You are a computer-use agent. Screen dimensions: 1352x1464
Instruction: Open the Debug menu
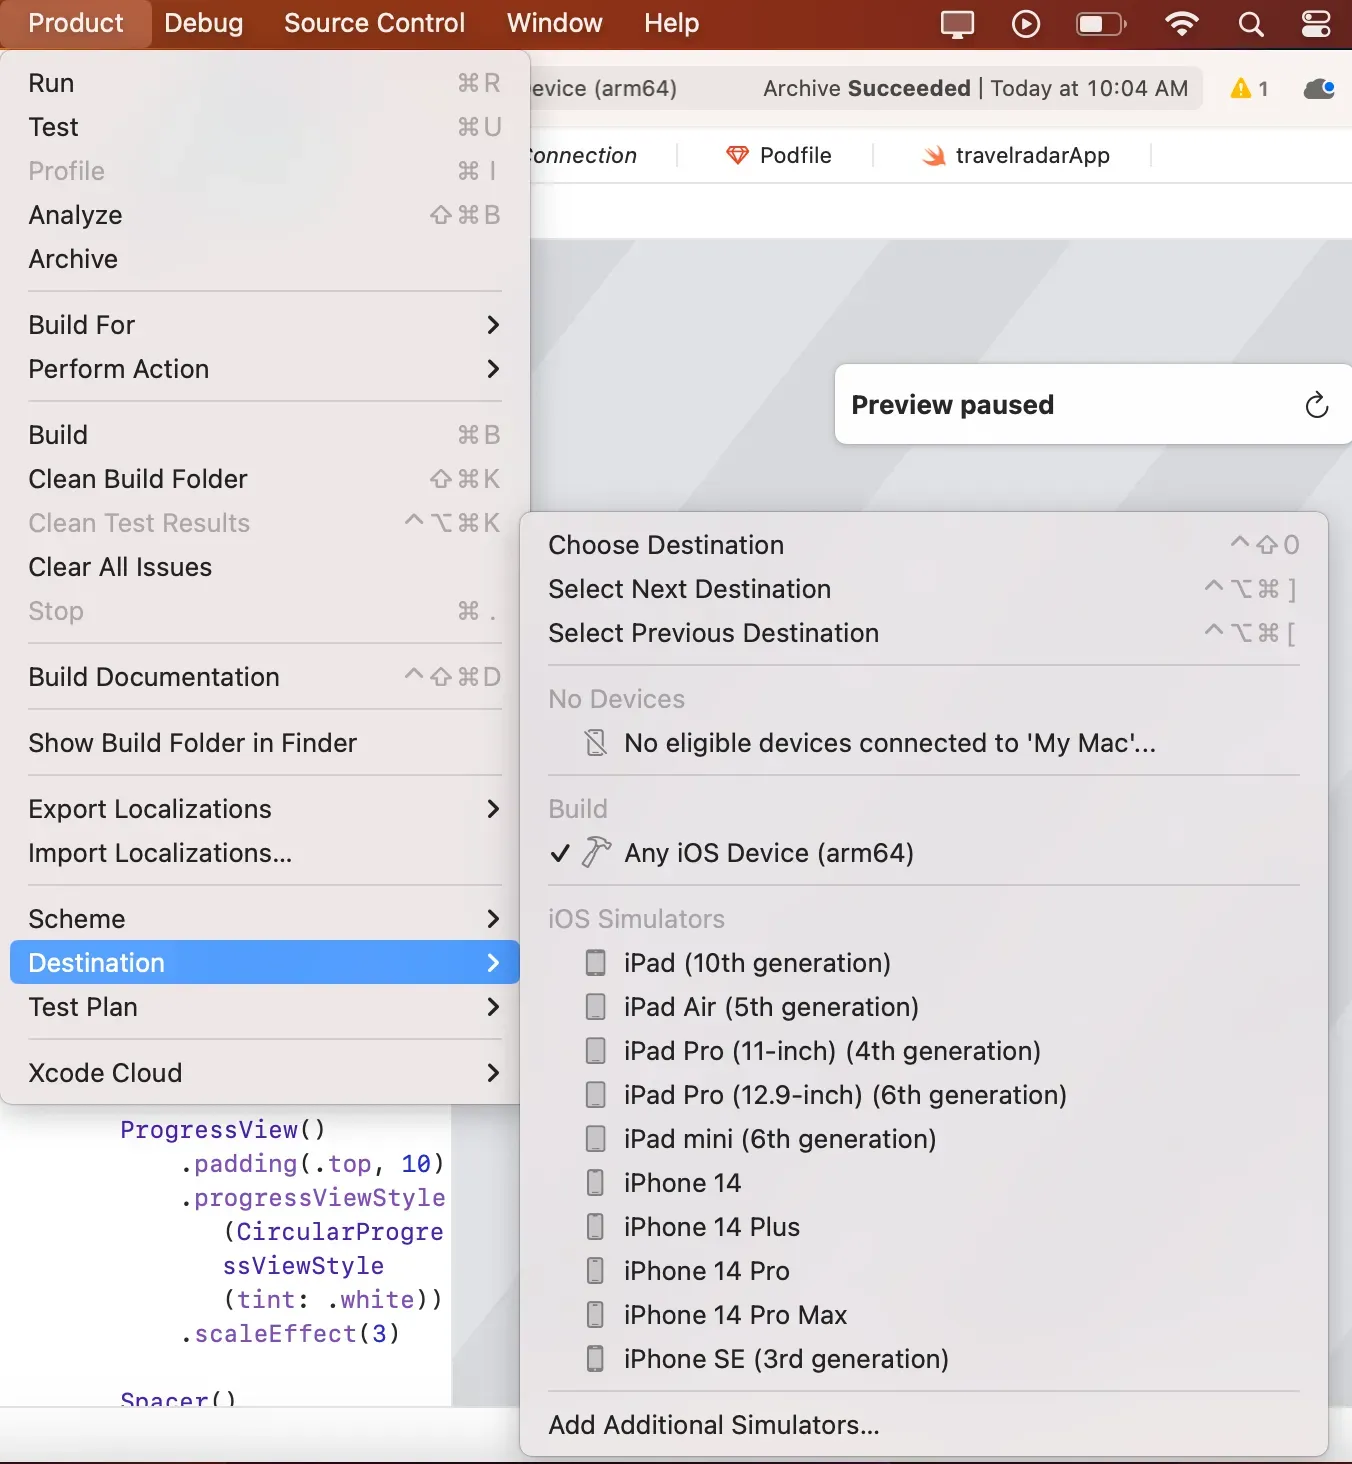coord(203,23)
